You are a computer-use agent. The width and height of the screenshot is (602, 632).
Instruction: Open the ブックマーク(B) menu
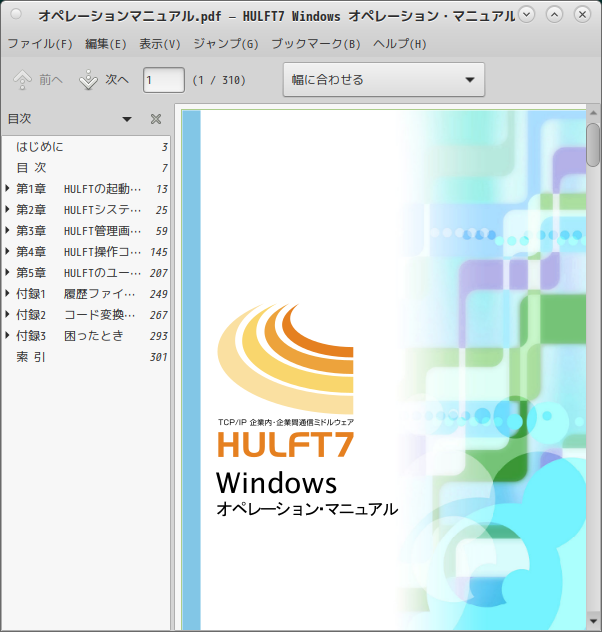point(316,44)
